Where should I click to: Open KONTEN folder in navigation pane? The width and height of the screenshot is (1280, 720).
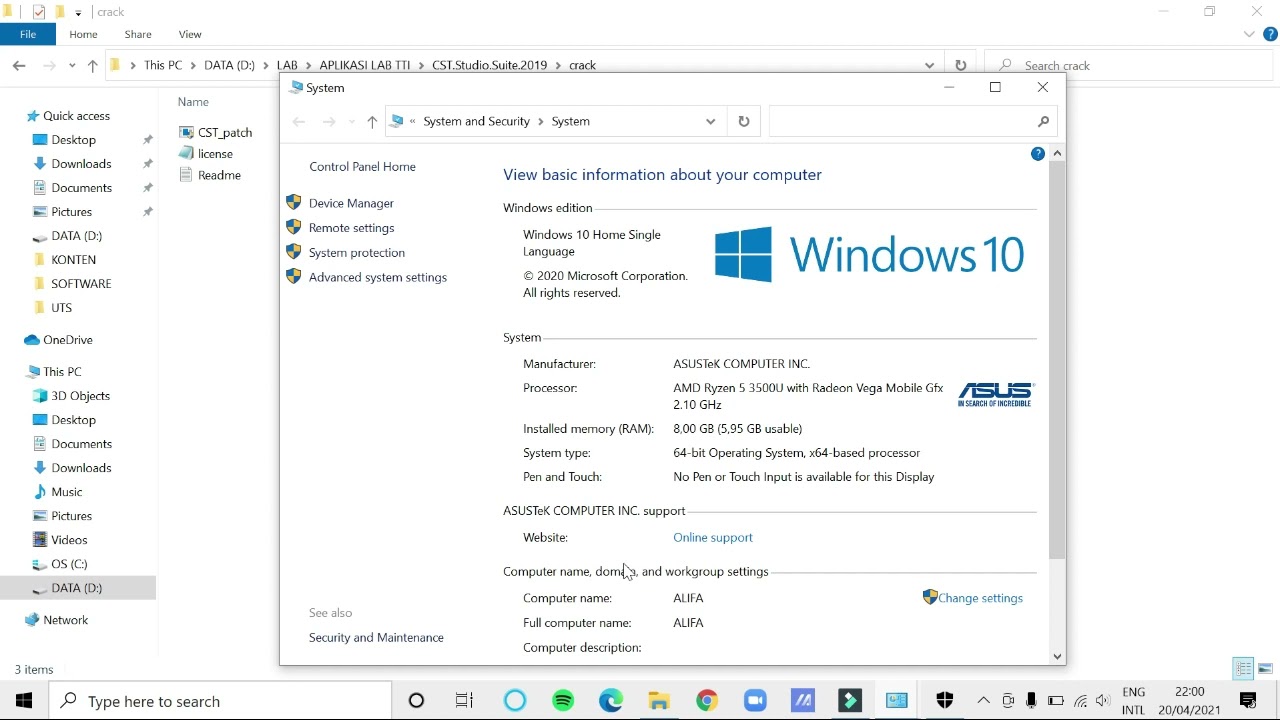pos(74,260)
